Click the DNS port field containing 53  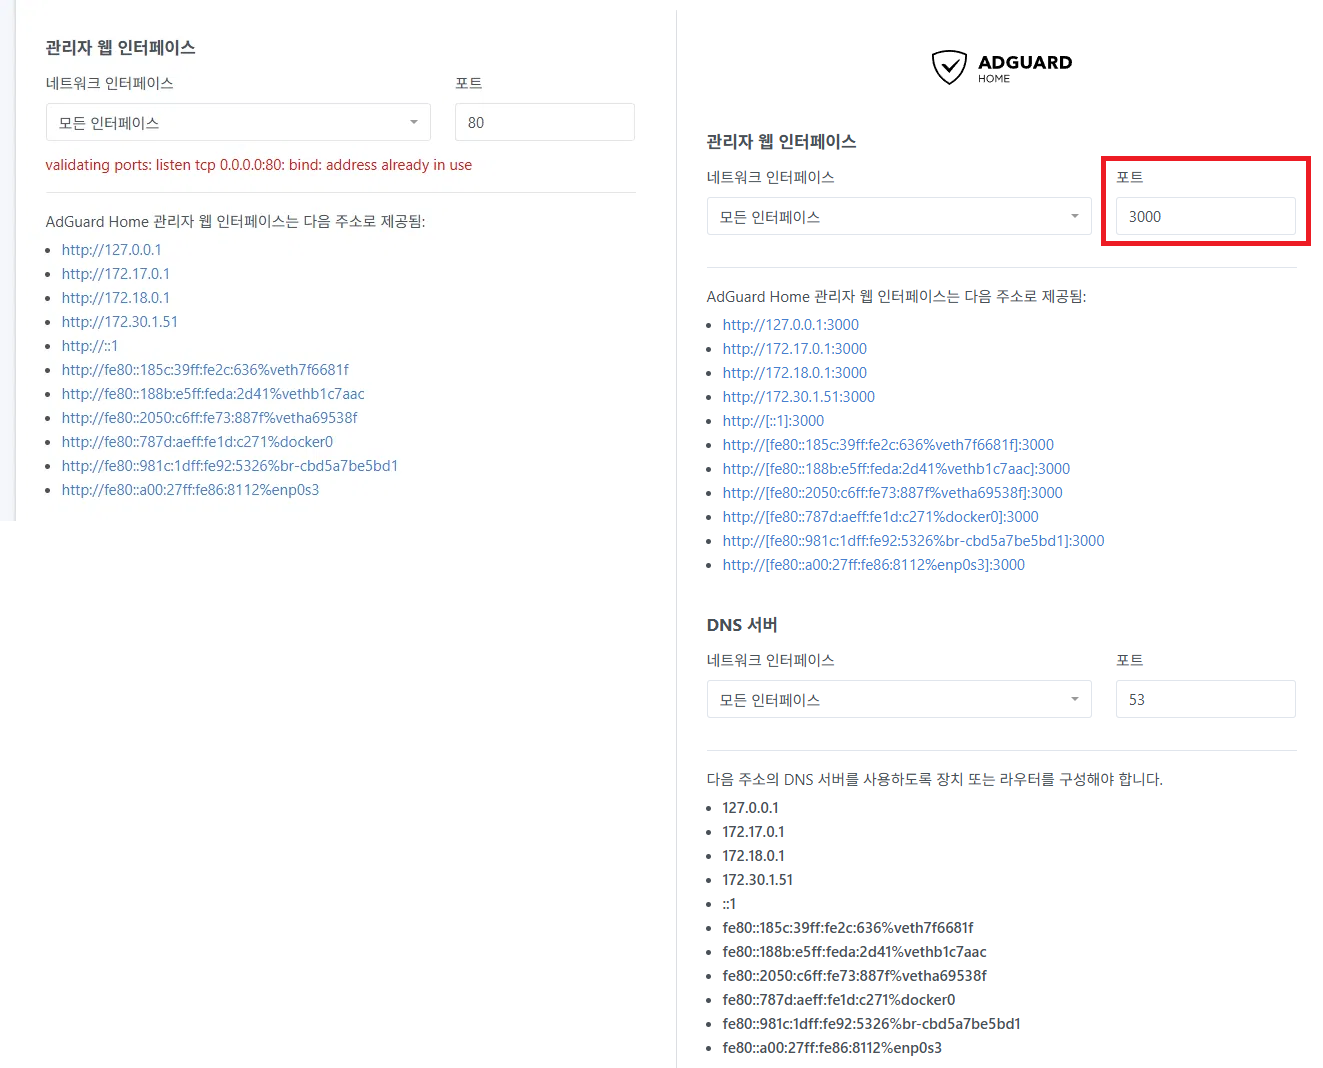tap(1206, 699)
